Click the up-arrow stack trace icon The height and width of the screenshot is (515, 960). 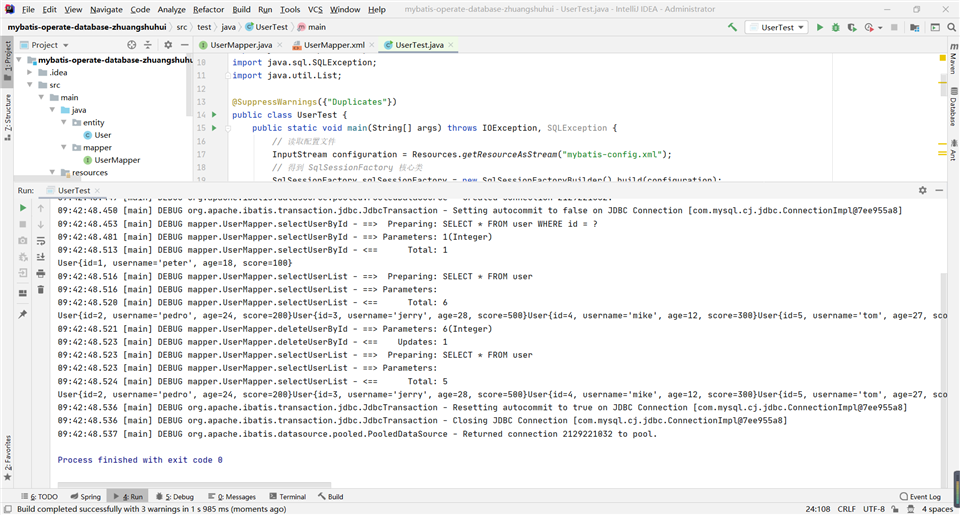coord(40,208)
